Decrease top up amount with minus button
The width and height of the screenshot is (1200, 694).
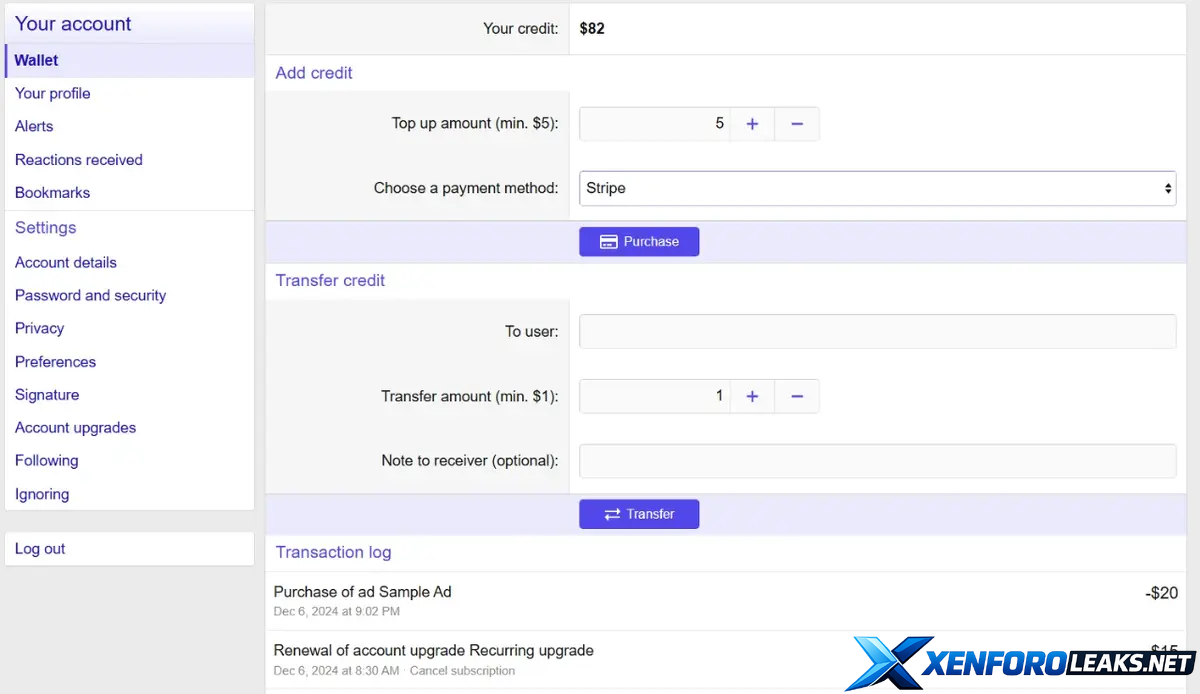click(797, 124)
